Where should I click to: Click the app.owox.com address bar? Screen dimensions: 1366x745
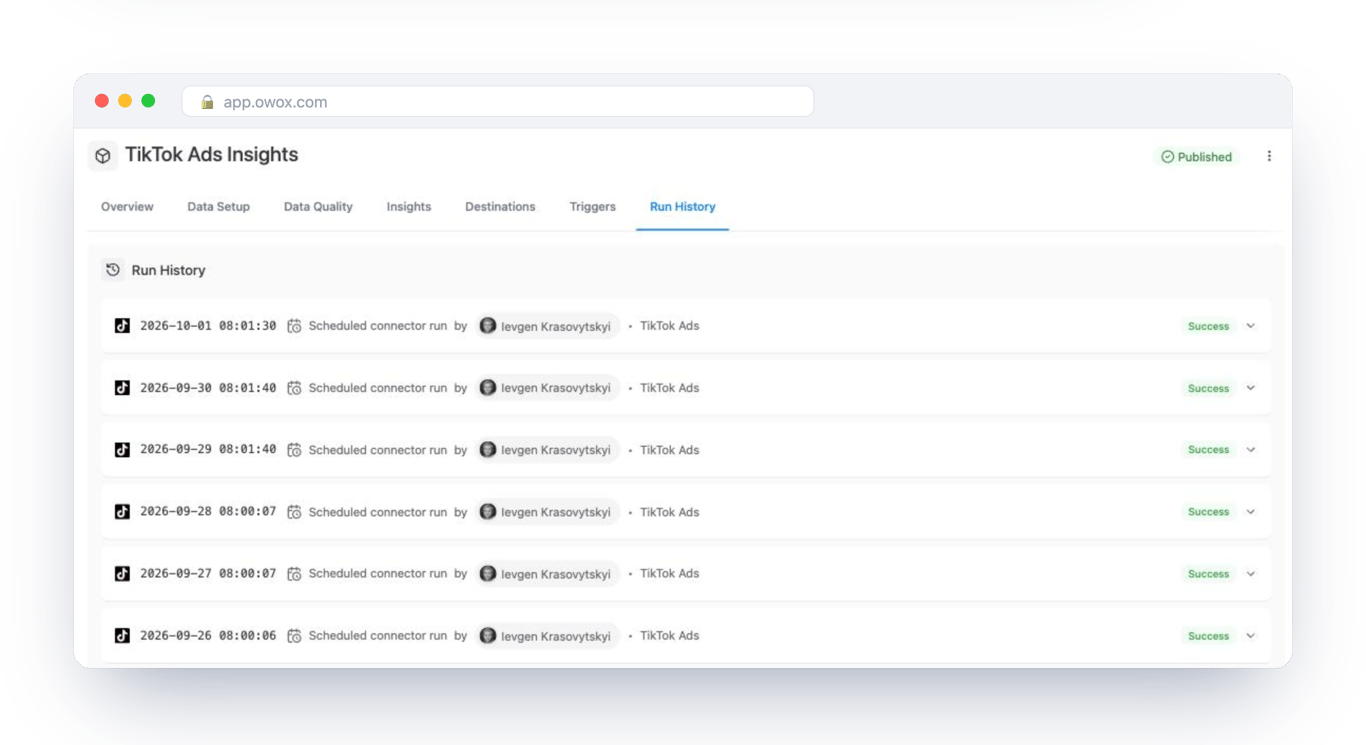coord(498,102)
